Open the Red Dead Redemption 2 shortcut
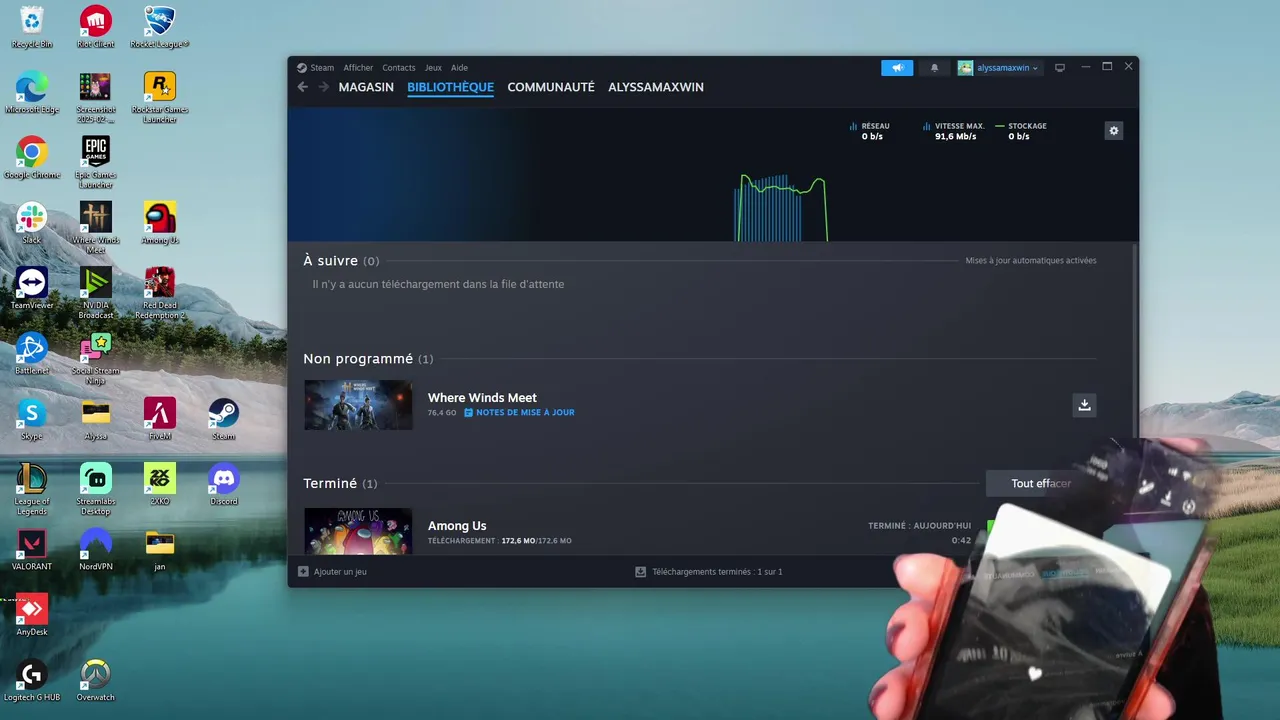 (x=160, y=292)
